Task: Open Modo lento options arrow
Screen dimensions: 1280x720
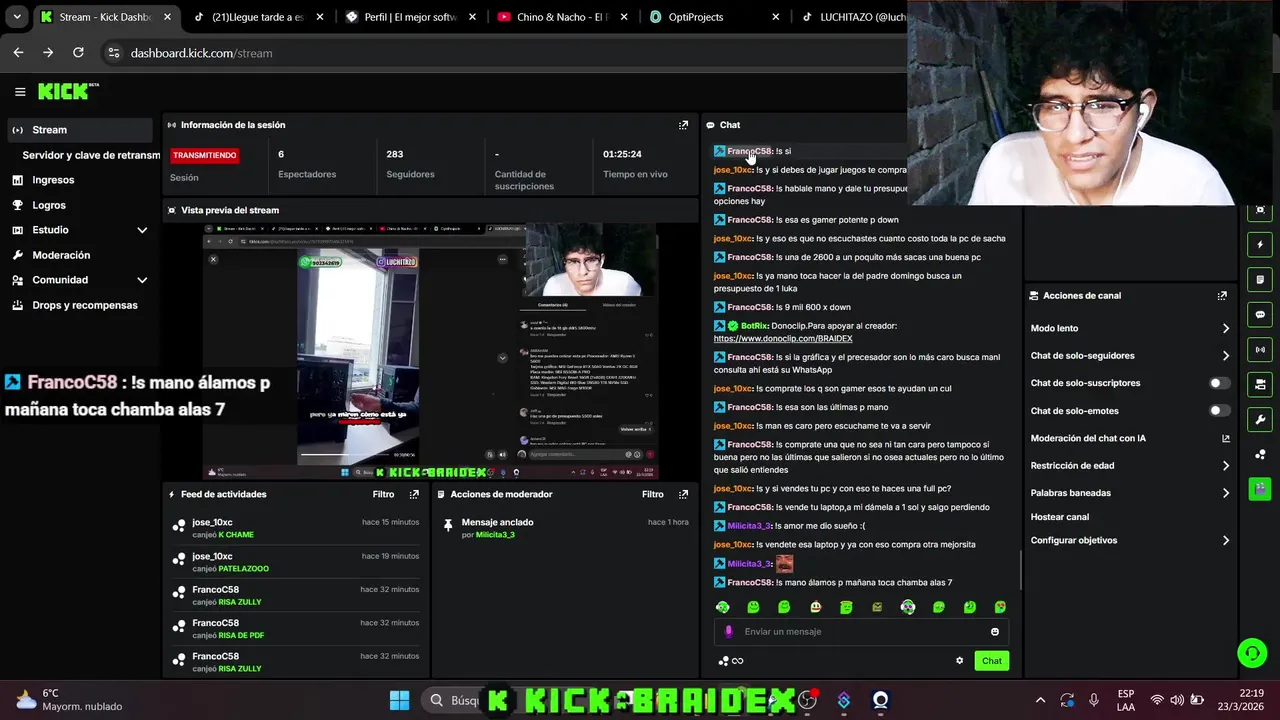Action: (x=1226, y=329)
